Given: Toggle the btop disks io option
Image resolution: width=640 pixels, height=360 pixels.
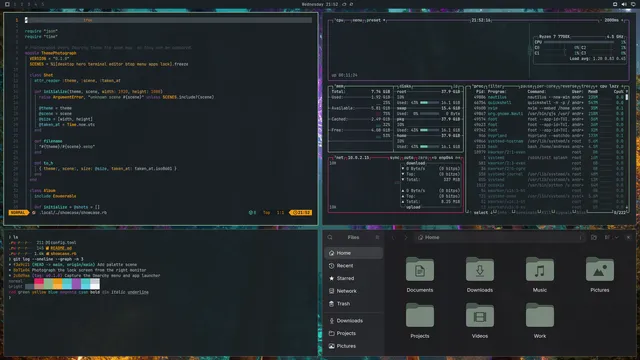Looking at the screenshot, I should coord(456,87).
